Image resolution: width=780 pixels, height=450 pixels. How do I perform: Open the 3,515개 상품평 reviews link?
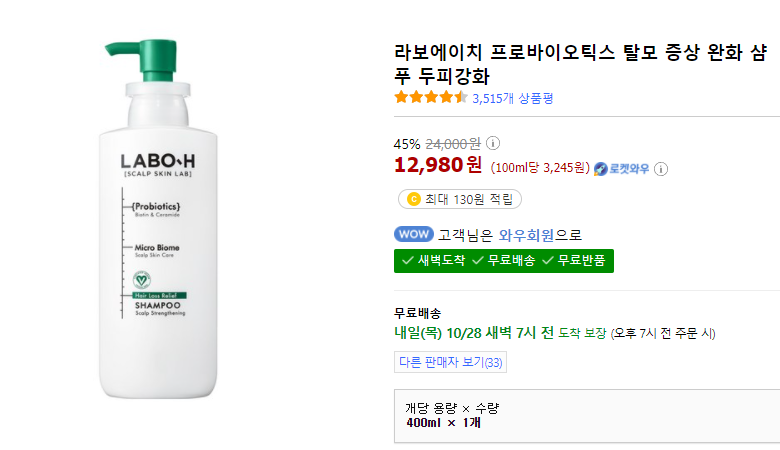pyautogui.click(x=512, y=98)
